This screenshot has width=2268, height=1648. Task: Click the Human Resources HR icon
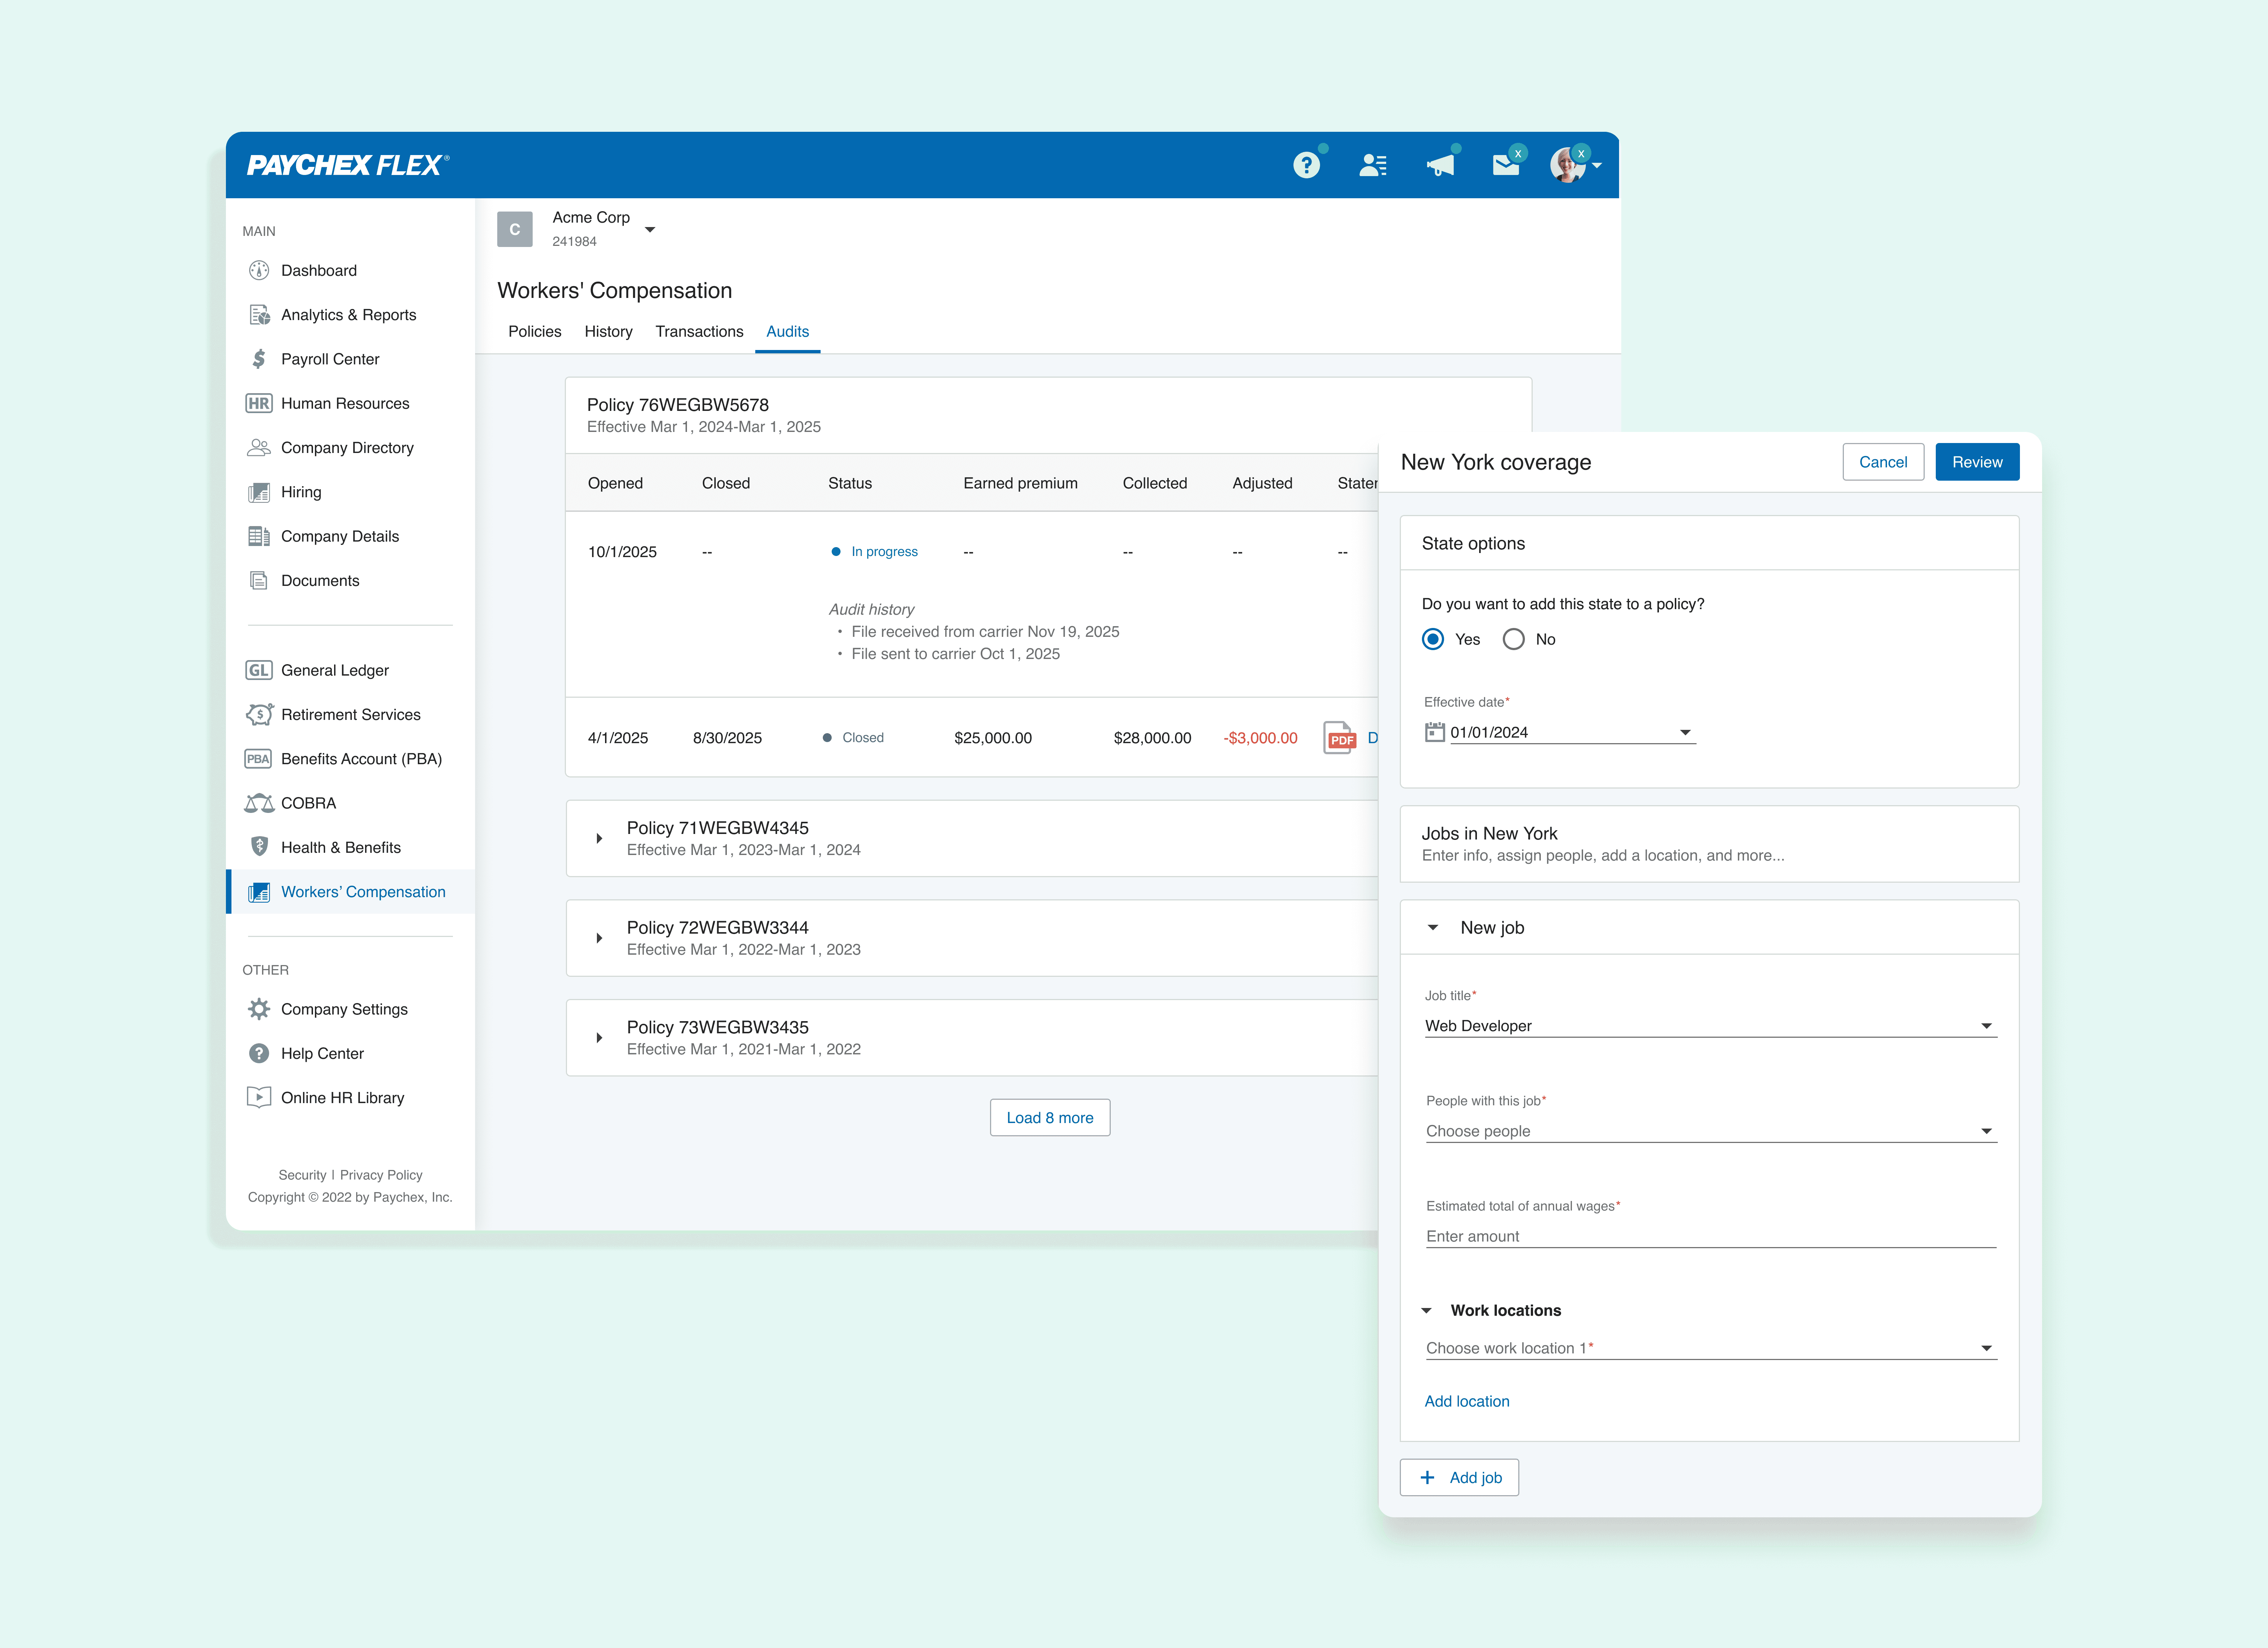pyautogui.click(x=259, y=403)
